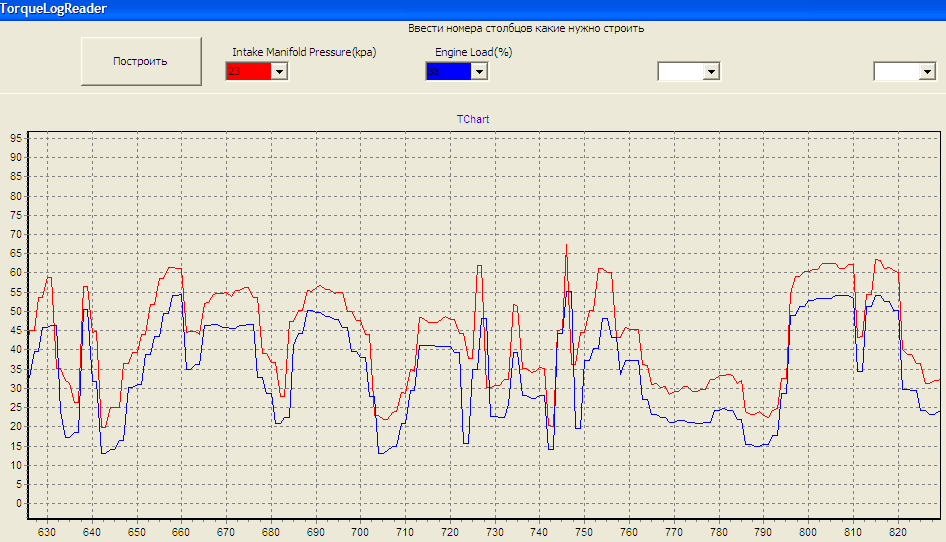Click the TorqueLogReader title bar
This screenshot has width=946, height=542.
pyautogui.click(x=54, y=9)
